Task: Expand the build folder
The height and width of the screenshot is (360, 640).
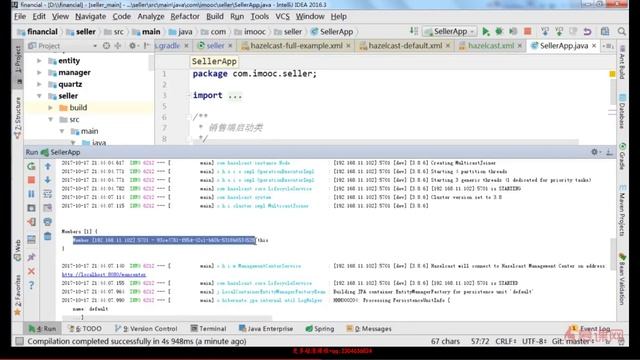Action: click(x=50, y=107)
